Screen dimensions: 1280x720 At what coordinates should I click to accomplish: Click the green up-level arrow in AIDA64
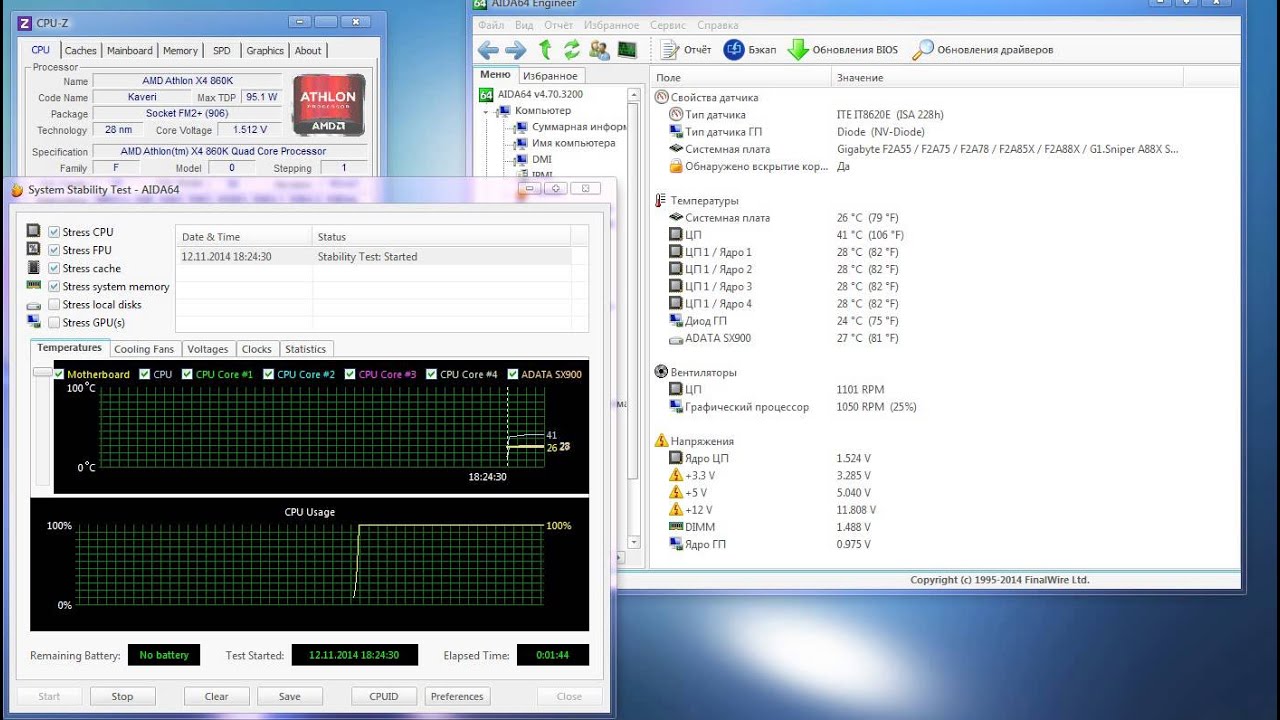pyautogui.click(x=545, y=50)
